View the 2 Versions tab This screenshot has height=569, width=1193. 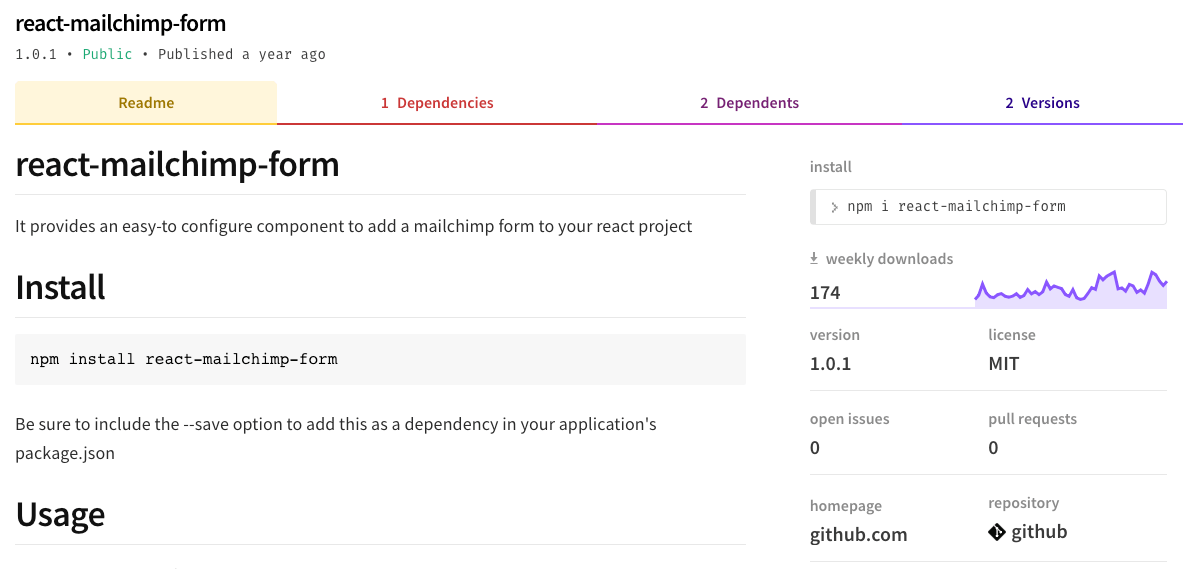[x=1042, y=103]
